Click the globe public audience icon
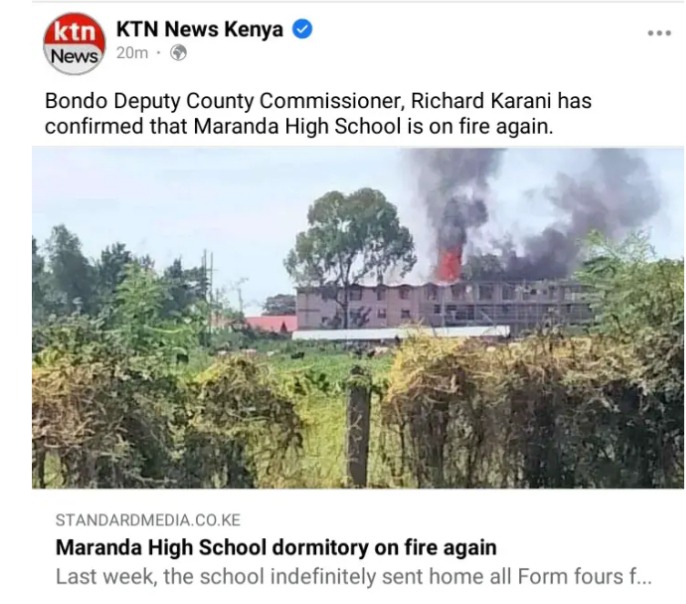686x604 pixels. (178, 53)
